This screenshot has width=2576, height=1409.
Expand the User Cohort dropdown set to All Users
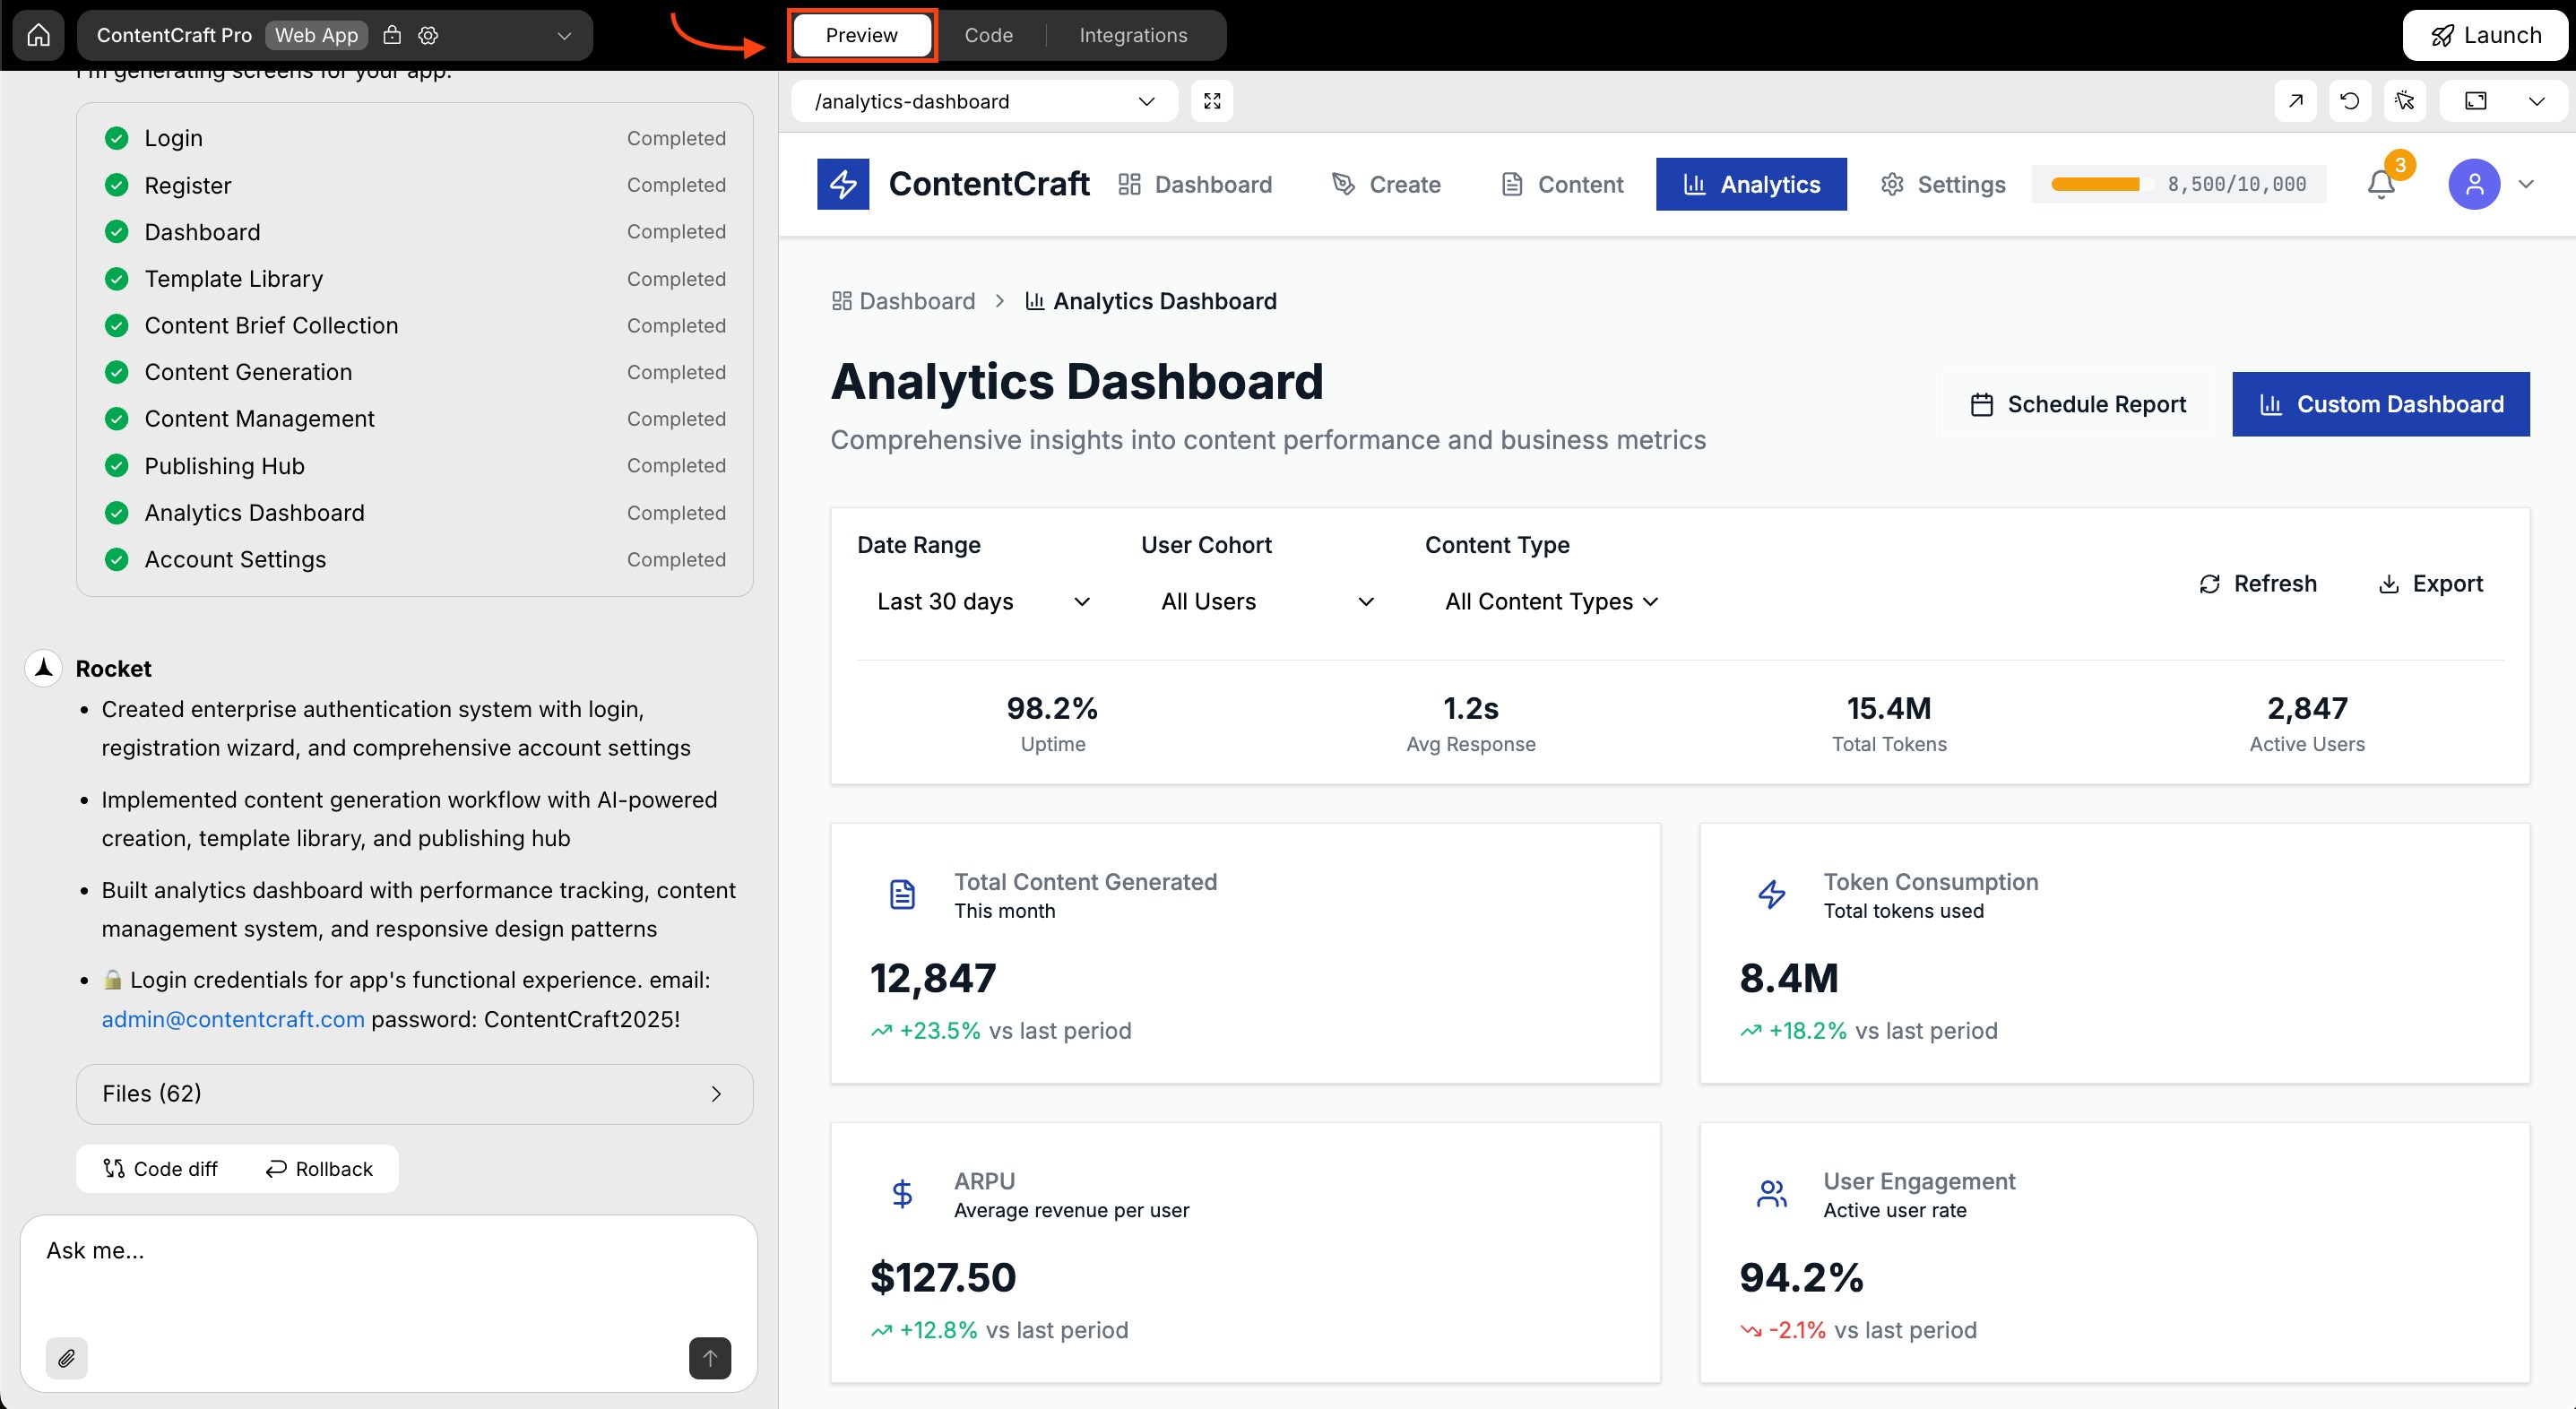coord(1266,601)
